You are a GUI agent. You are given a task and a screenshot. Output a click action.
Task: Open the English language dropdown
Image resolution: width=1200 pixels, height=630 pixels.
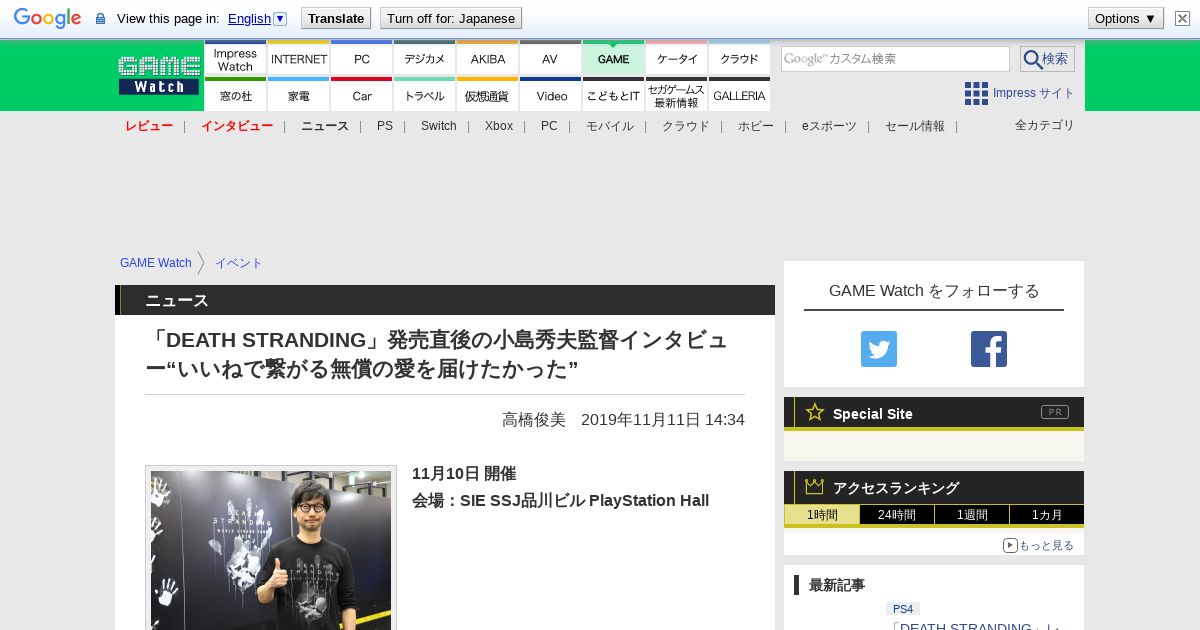coord(257,18)
